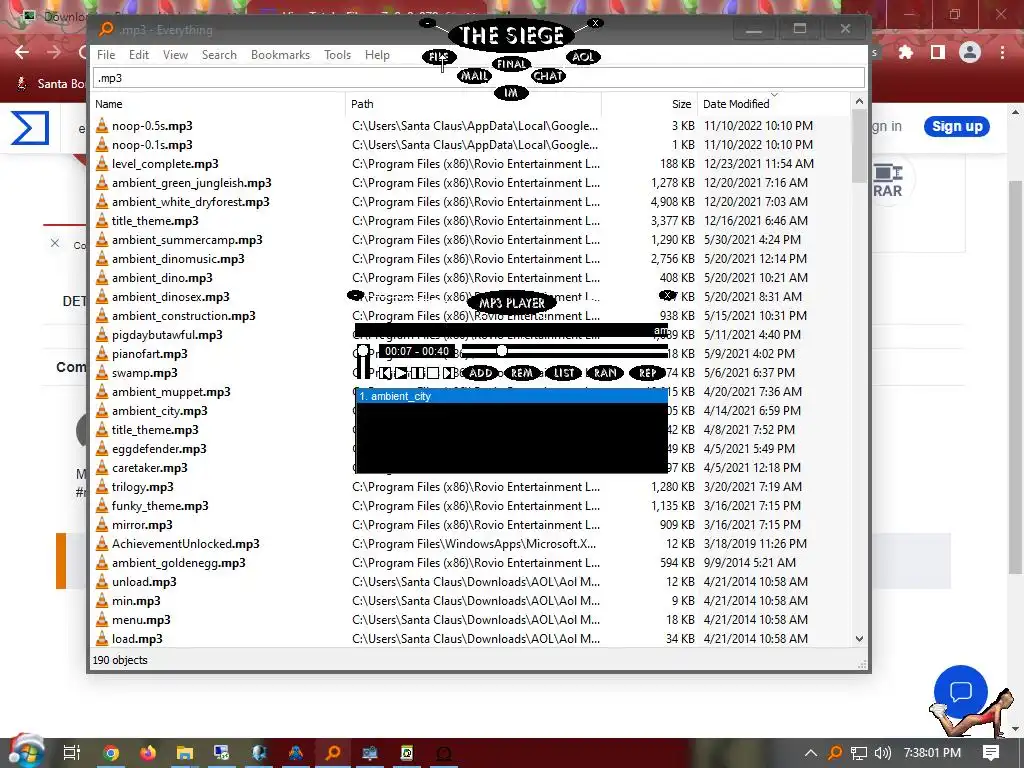Stop playback in MP3 Player
1024x768 pixels.
point(432,373)
